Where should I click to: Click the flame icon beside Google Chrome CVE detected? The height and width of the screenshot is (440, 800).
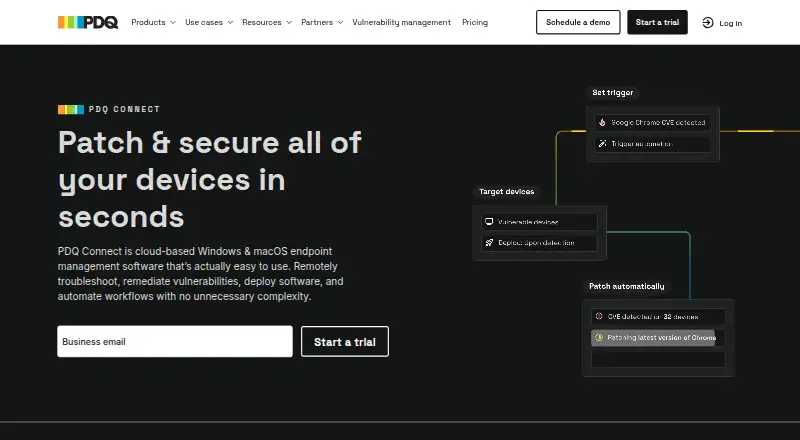point(602,123)
